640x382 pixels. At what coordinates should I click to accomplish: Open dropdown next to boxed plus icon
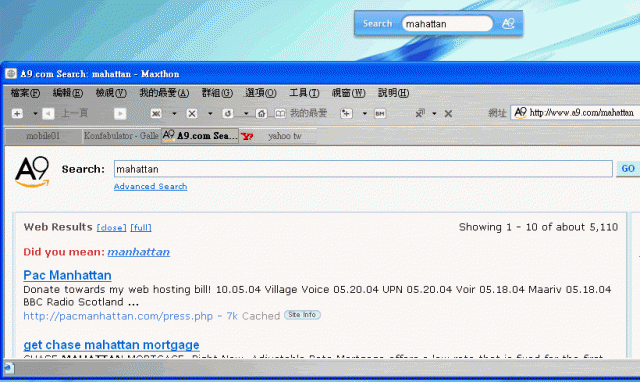tap(364, 113)
